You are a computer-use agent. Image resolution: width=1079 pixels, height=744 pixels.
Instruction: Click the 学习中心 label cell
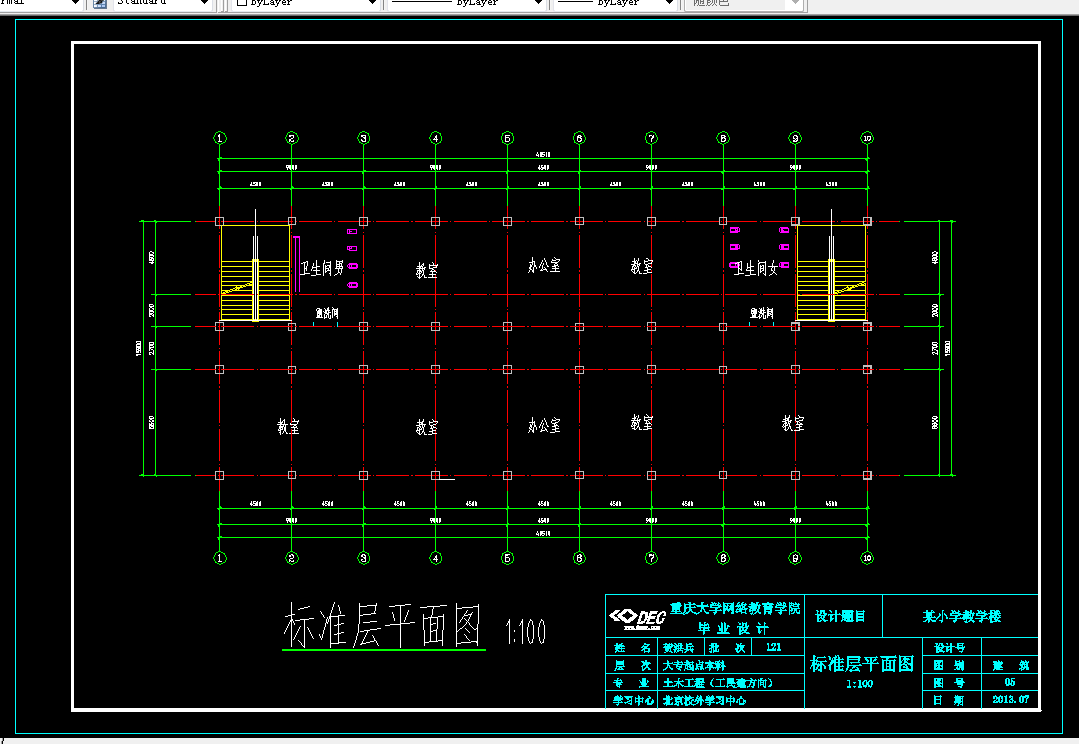click(633, 700)
